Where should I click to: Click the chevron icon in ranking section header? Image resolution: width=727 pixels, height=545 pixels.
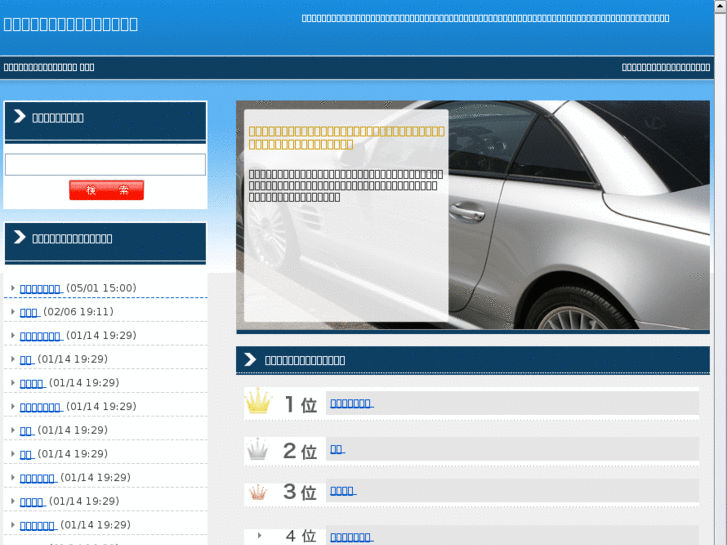pos(250,359)
